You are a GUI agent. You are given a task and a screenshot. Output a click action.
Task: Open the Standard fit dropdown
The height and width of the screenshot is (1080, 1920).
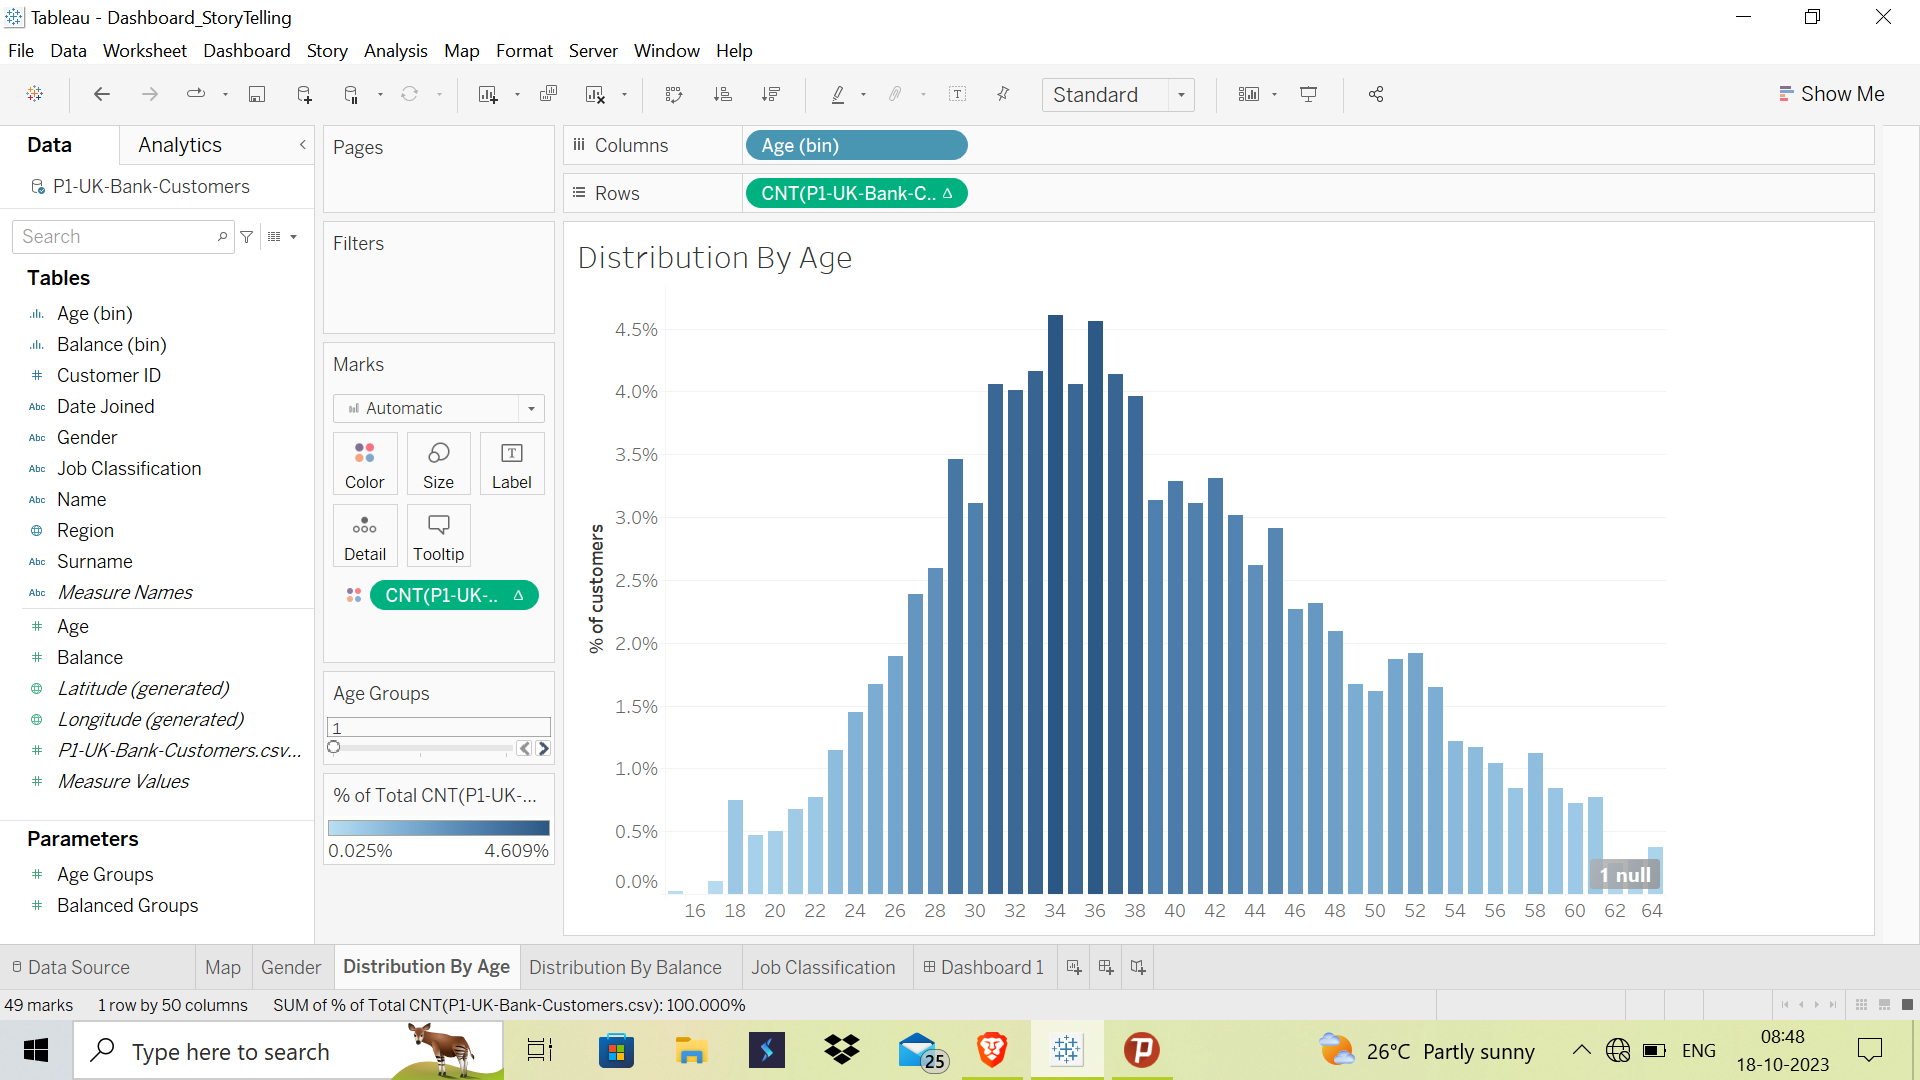tap(1182, 95)
